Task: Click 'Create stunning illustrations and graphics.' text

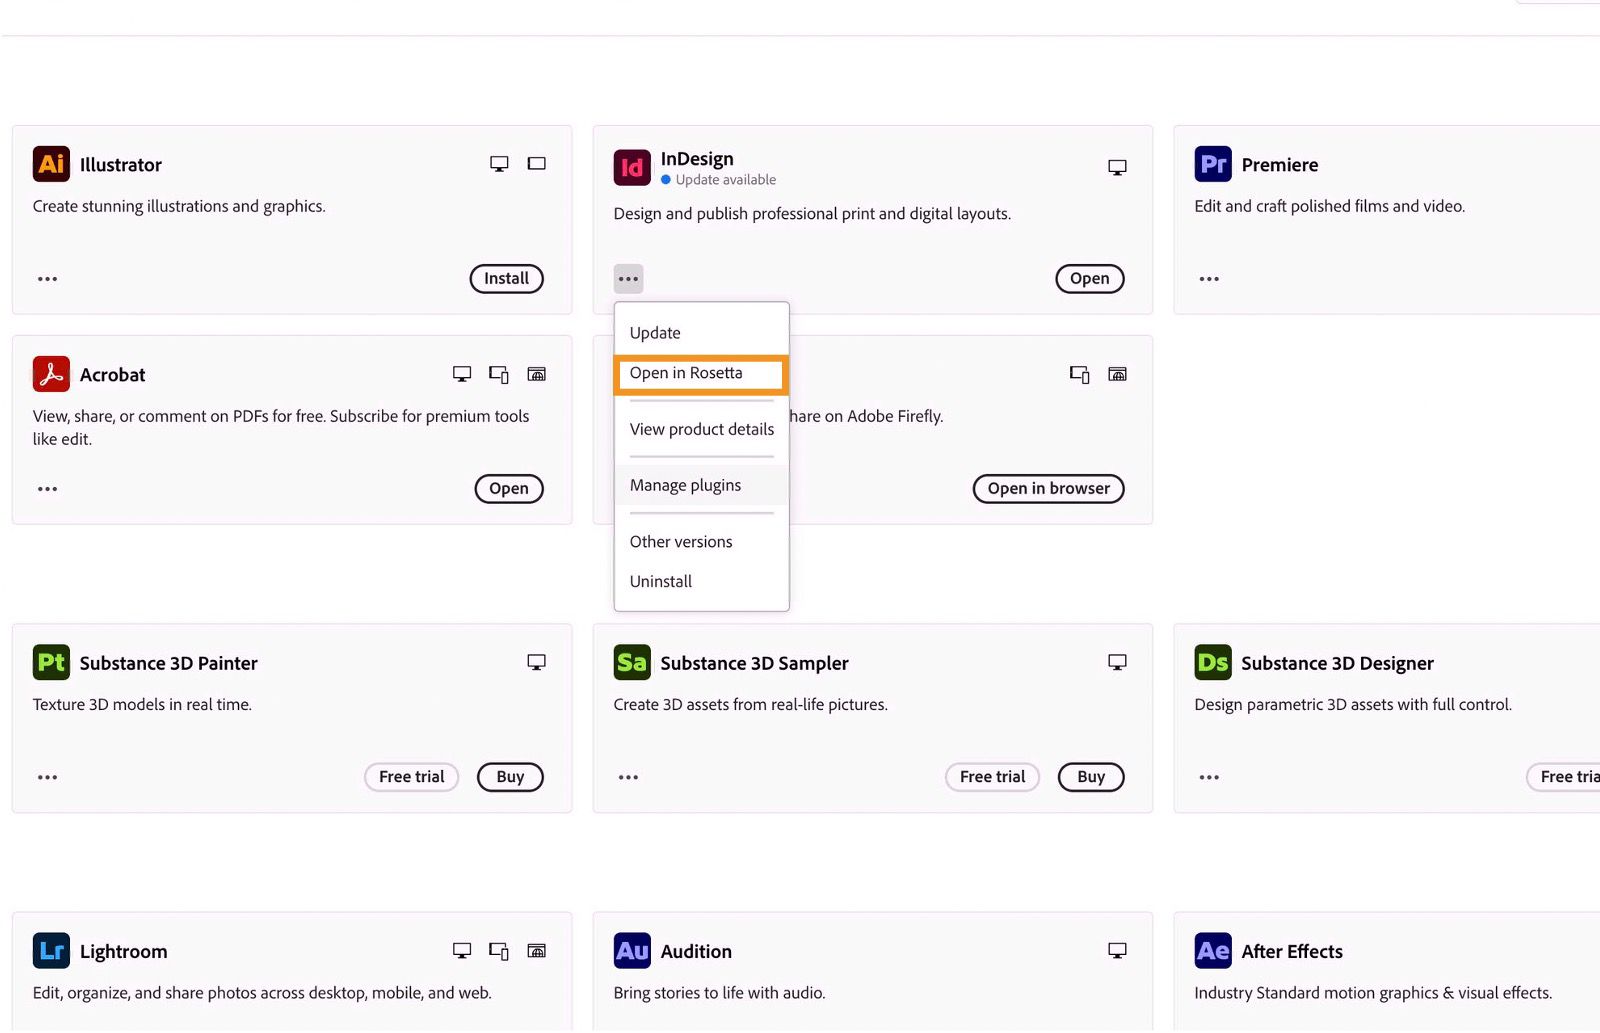Action: click(179, 206)
